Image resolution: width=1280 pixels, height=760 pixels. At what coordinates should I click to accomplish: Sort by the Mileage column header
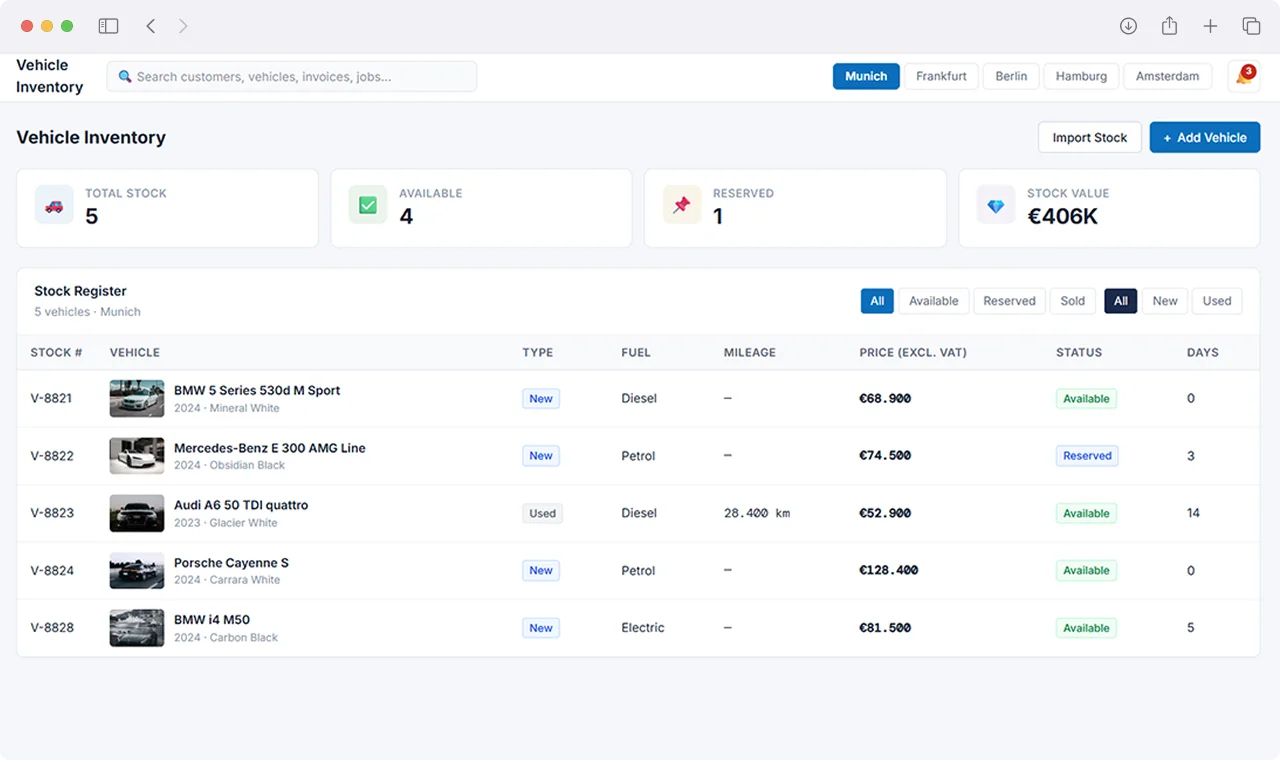(750, 352)
